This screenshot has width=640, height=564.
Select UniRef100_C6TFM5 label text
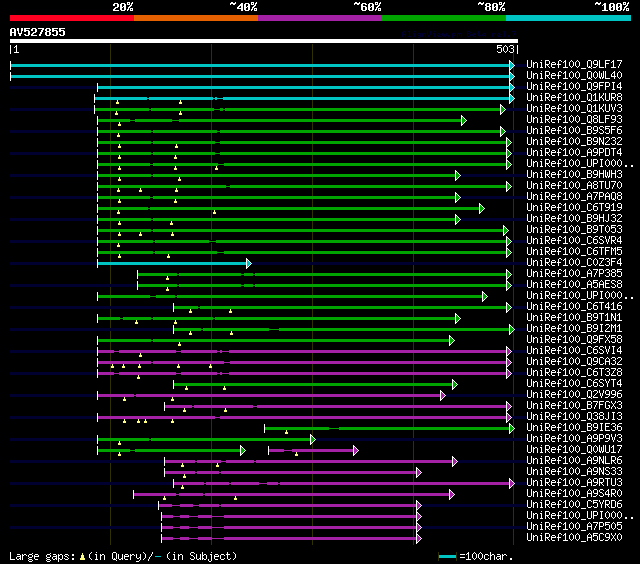tap(574, 252)
